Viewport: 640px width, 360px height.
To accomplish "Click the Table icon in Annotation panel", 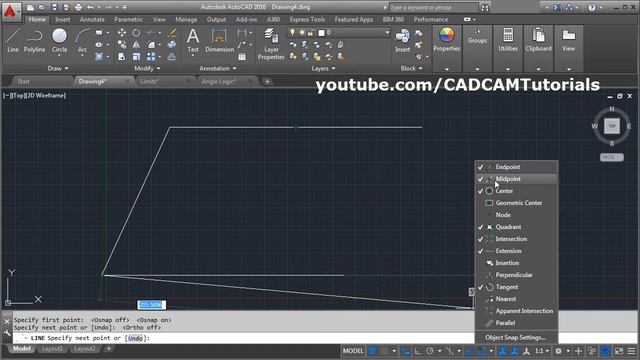I will [x=242, y=57].
